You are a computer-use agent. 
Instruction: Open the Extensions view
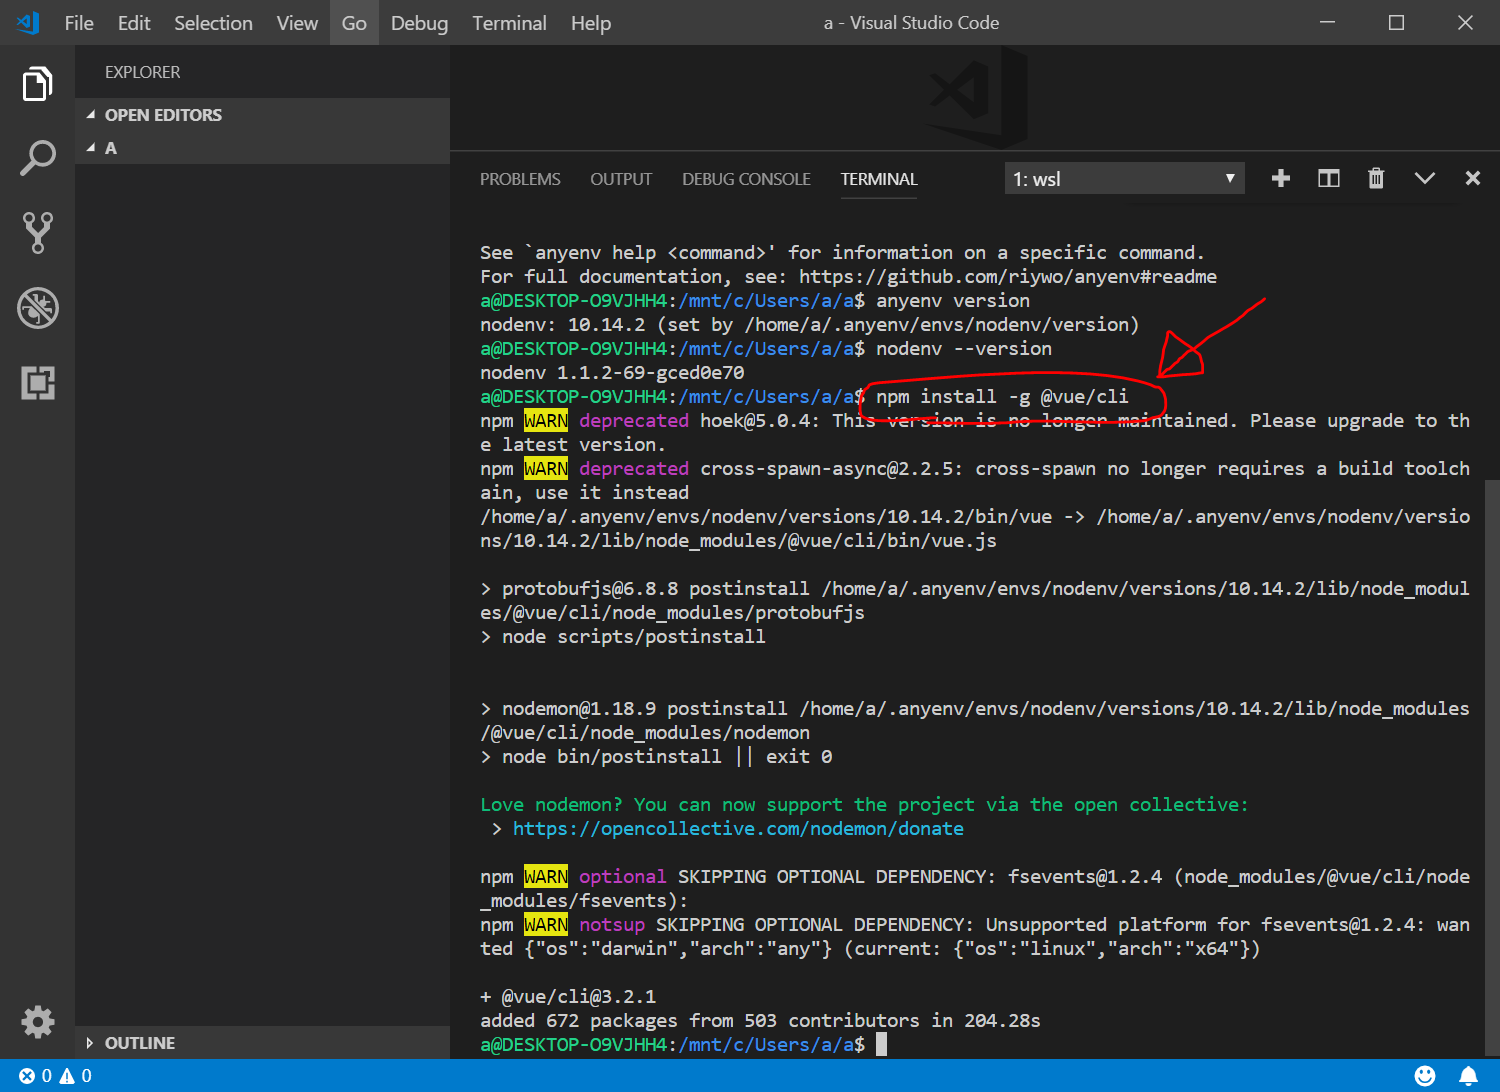coord(37,383)
